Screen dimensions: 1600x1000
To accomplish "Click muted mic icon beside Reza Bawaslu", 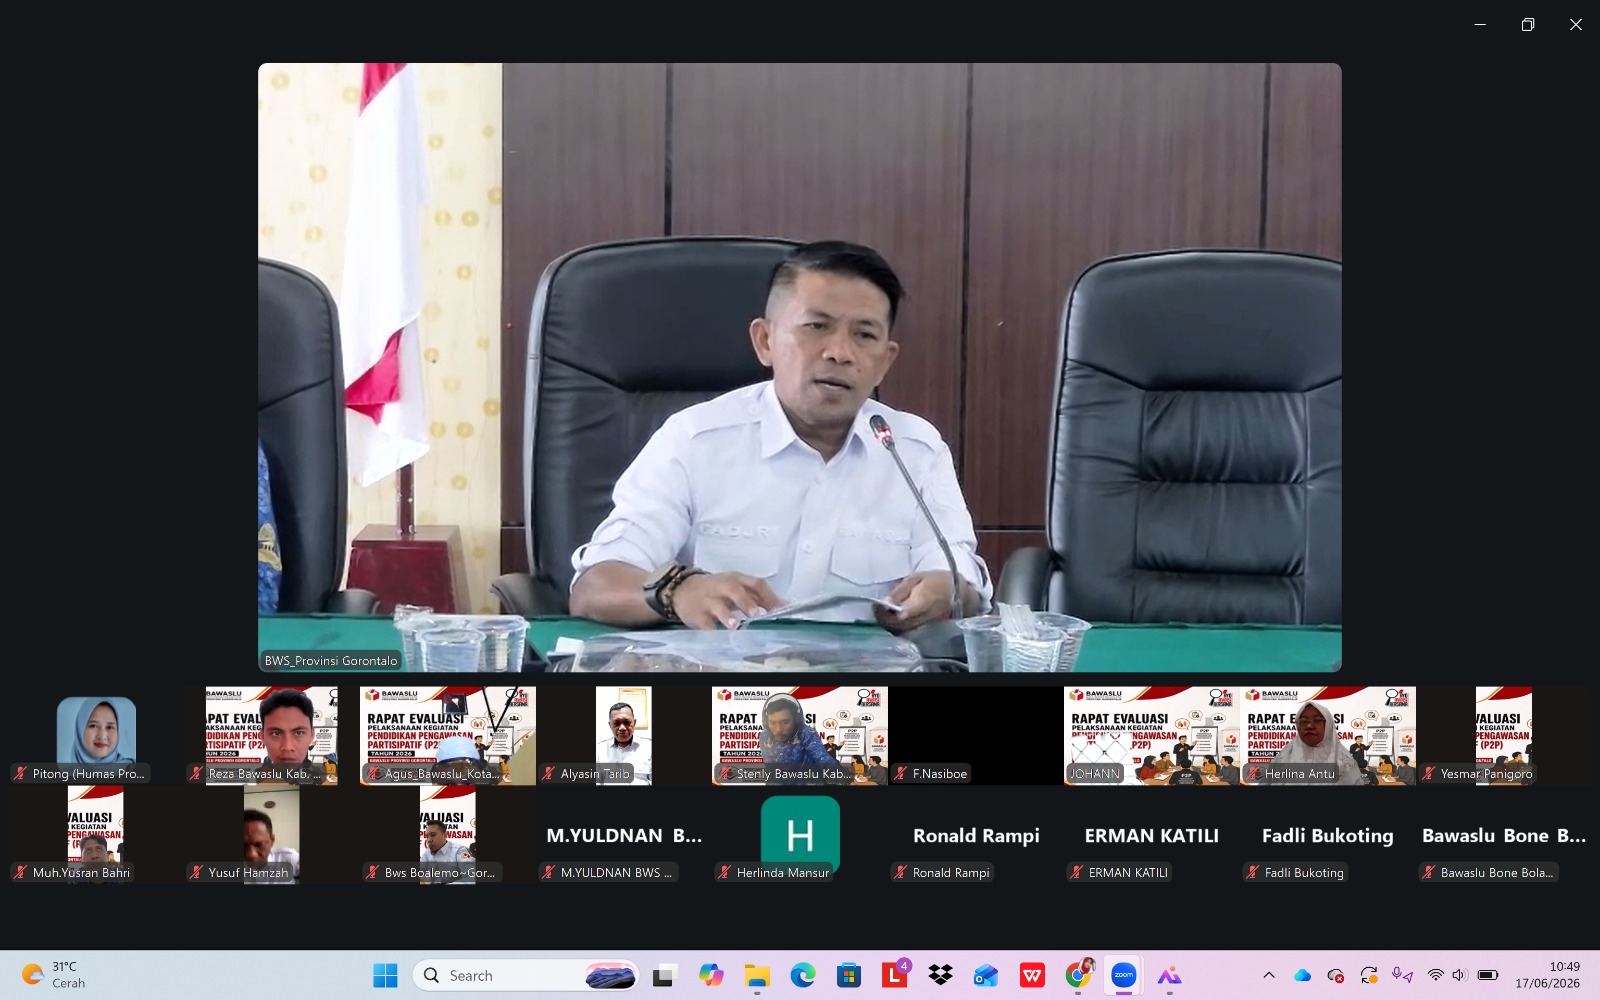I will pyautogui.click(x=196, y=773).
